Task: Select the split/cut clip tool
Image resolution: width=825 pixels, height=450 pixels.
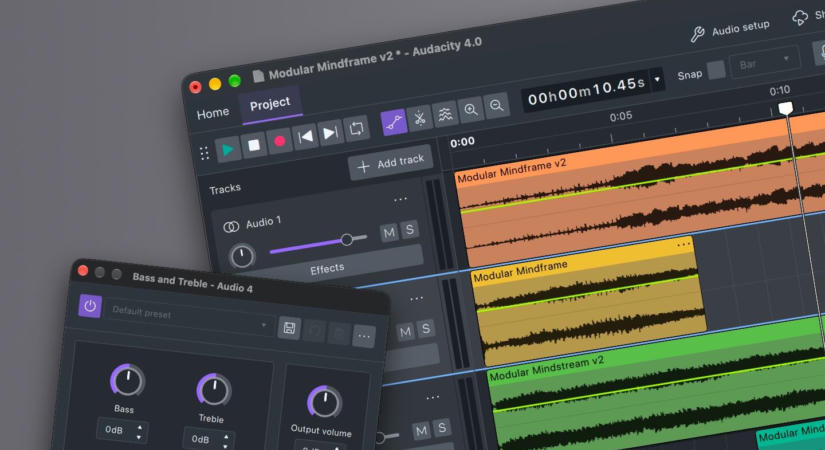Action: [419, 118]
